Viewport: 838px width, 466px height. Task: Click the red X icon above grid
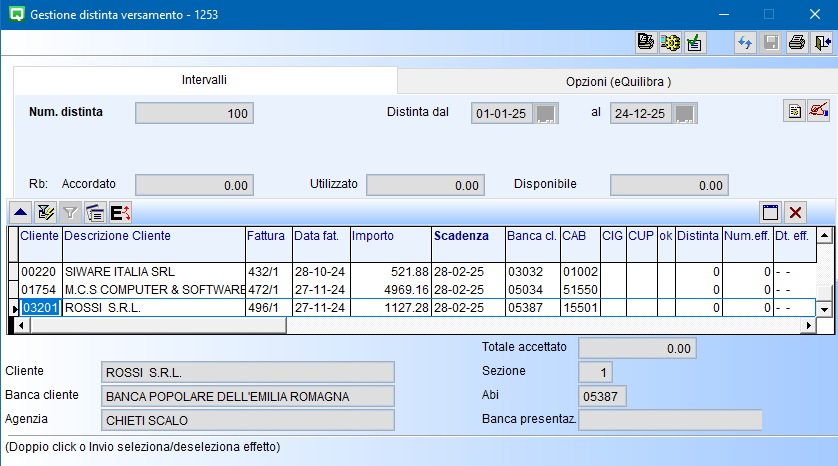click(796, 212)
